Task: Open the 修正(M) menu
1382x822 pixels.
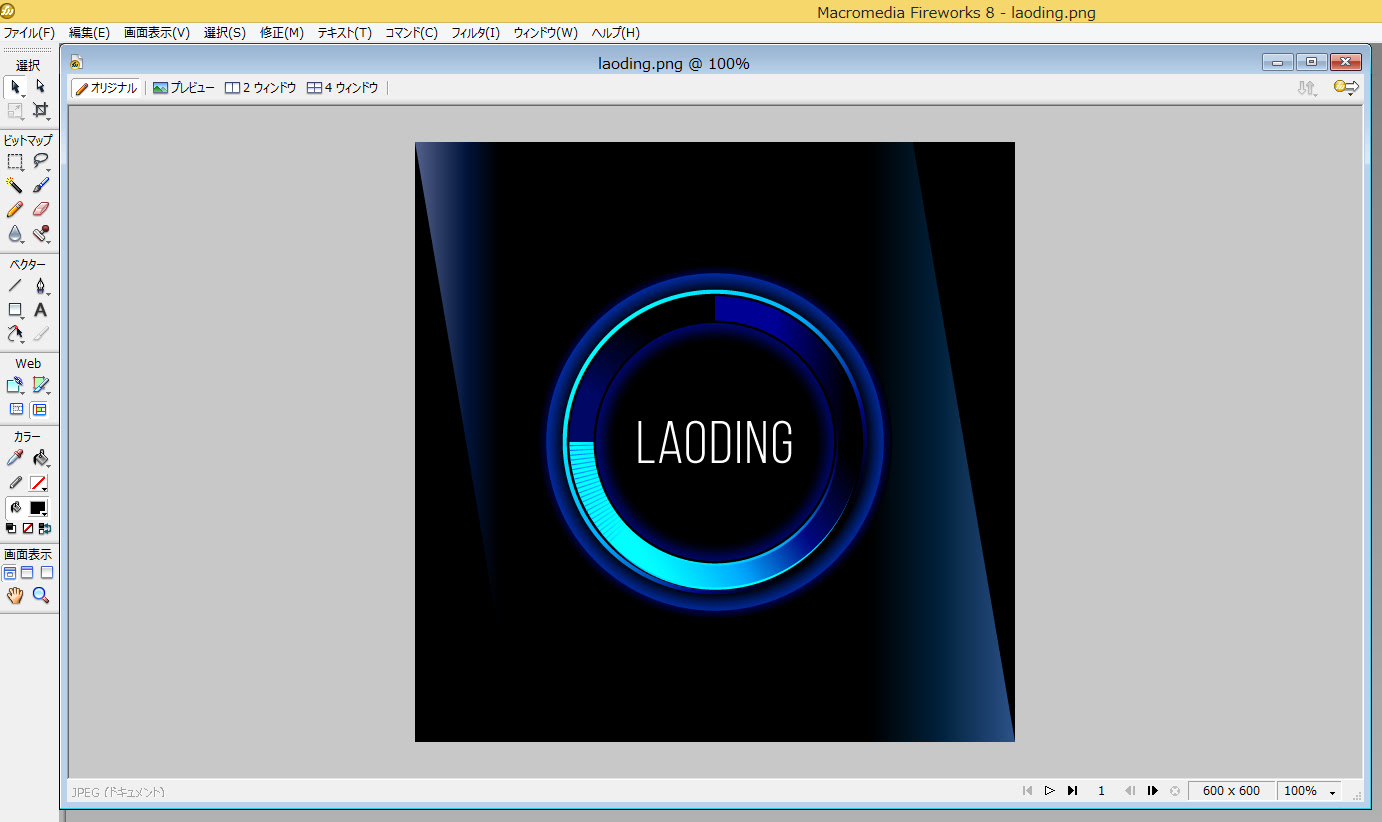Action: coord(282,33)
